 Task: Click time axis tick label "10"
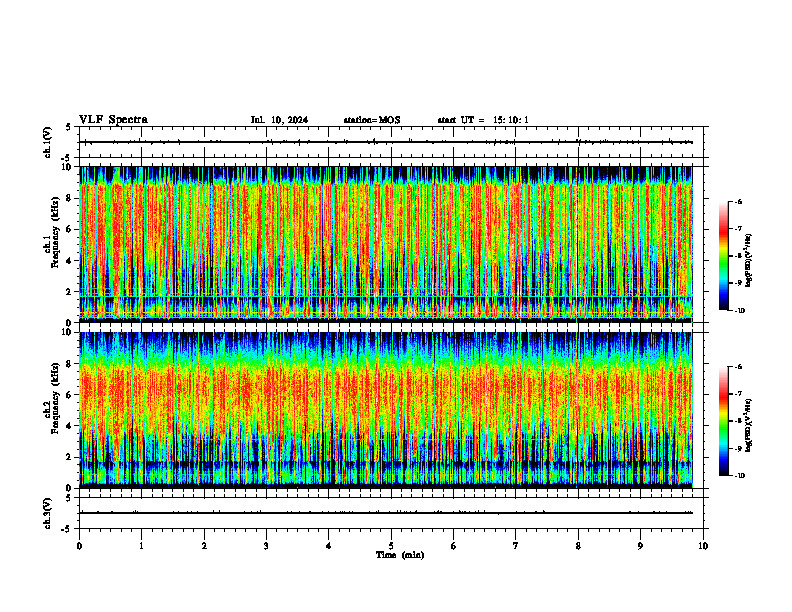click(x=703, y=546)
